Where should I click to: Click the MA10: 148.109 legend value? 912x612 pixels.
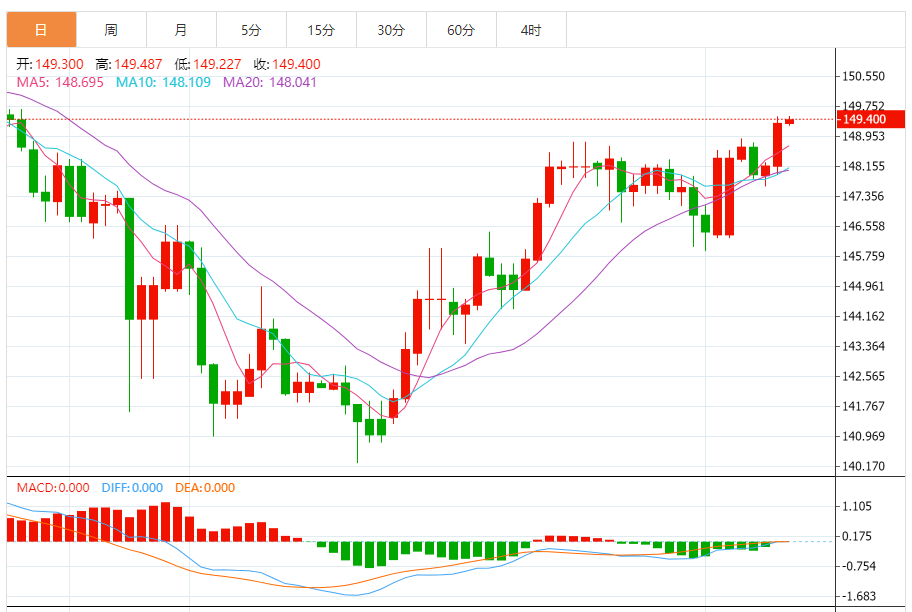point(163,82)
